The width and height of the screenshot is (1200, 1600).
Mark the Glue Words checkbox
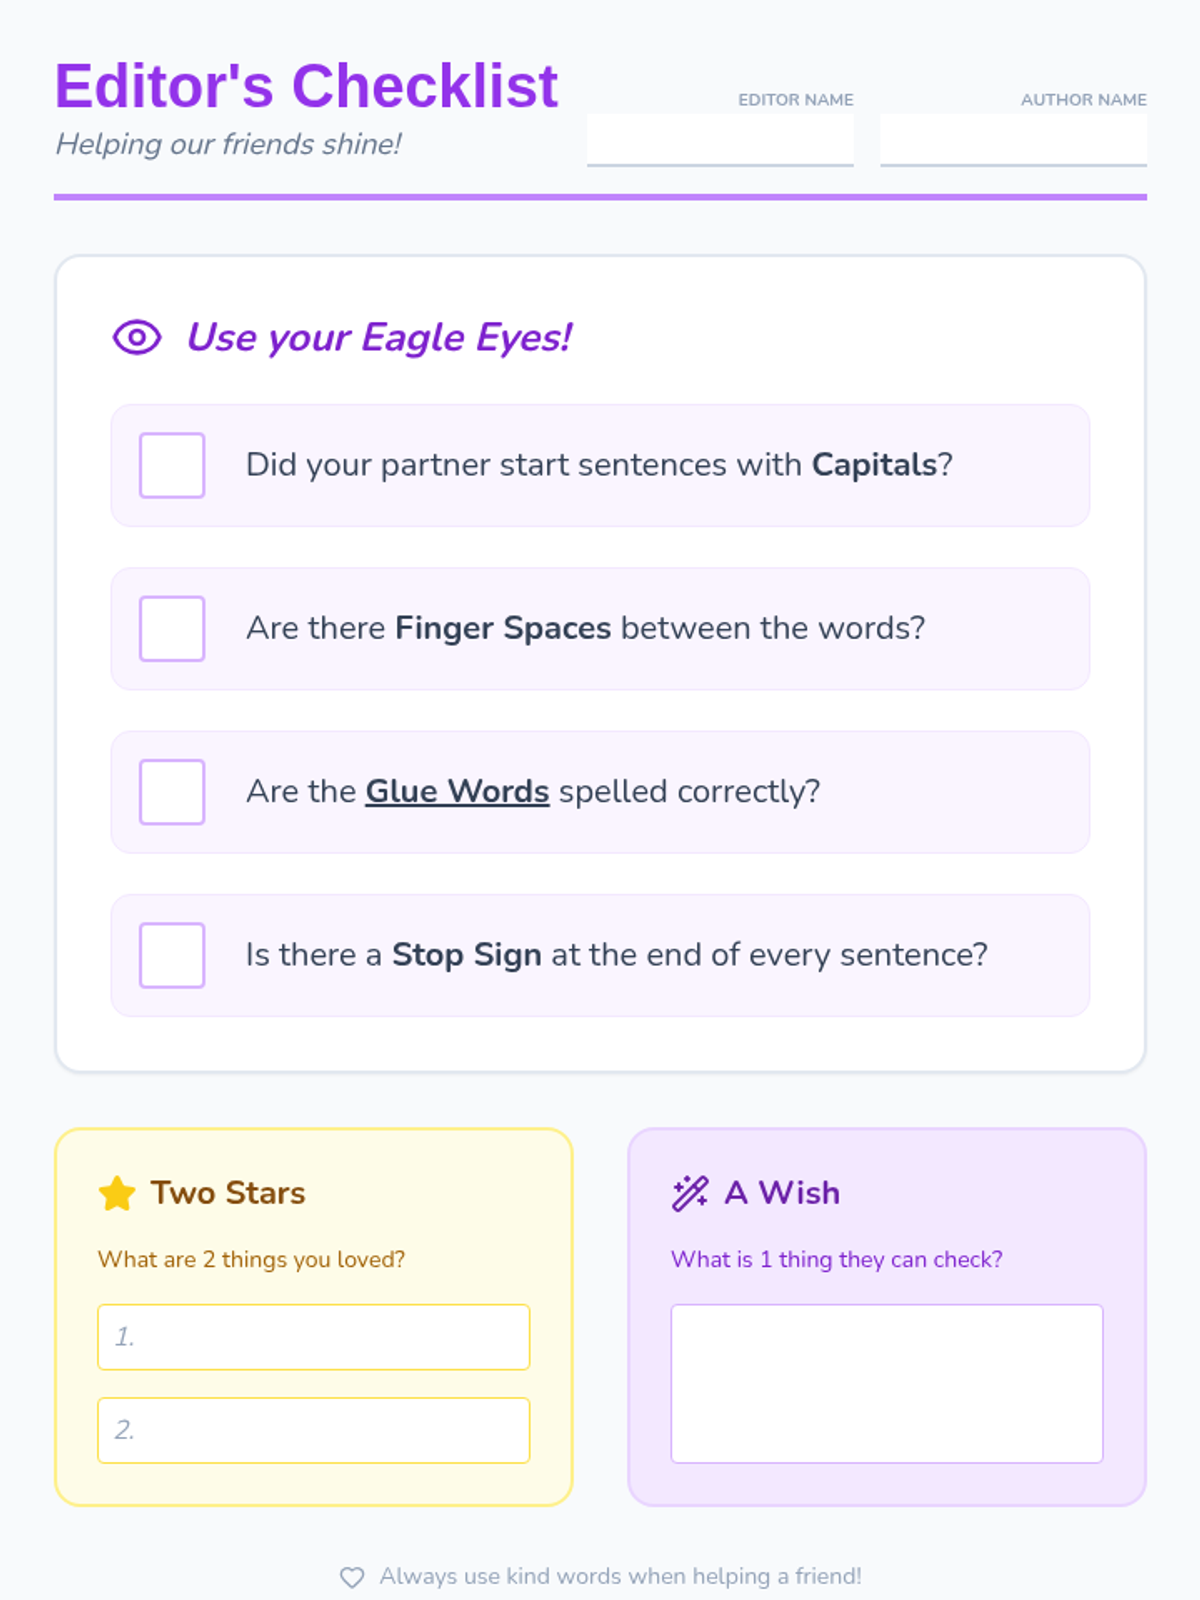172,792
